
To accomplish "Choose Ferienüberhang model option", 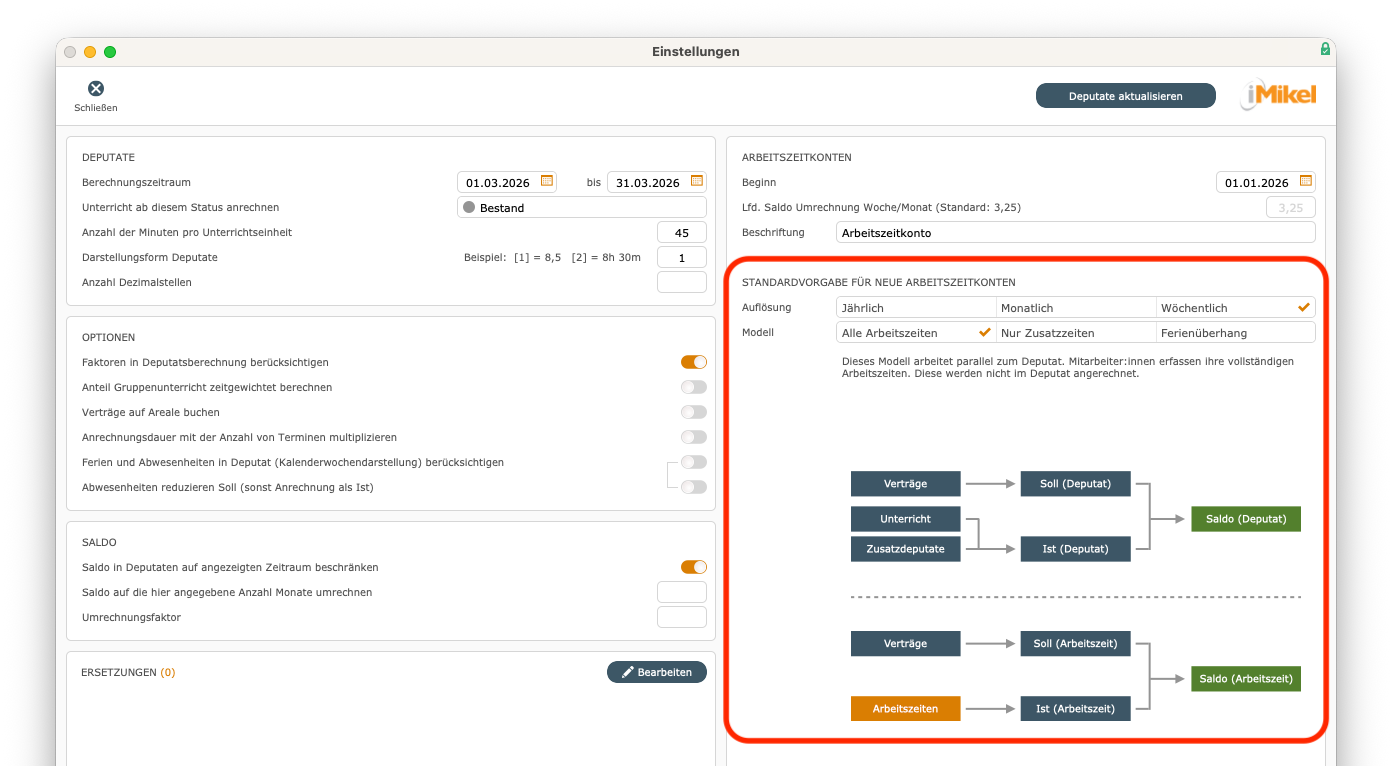I will click(x=1235, y=332).
